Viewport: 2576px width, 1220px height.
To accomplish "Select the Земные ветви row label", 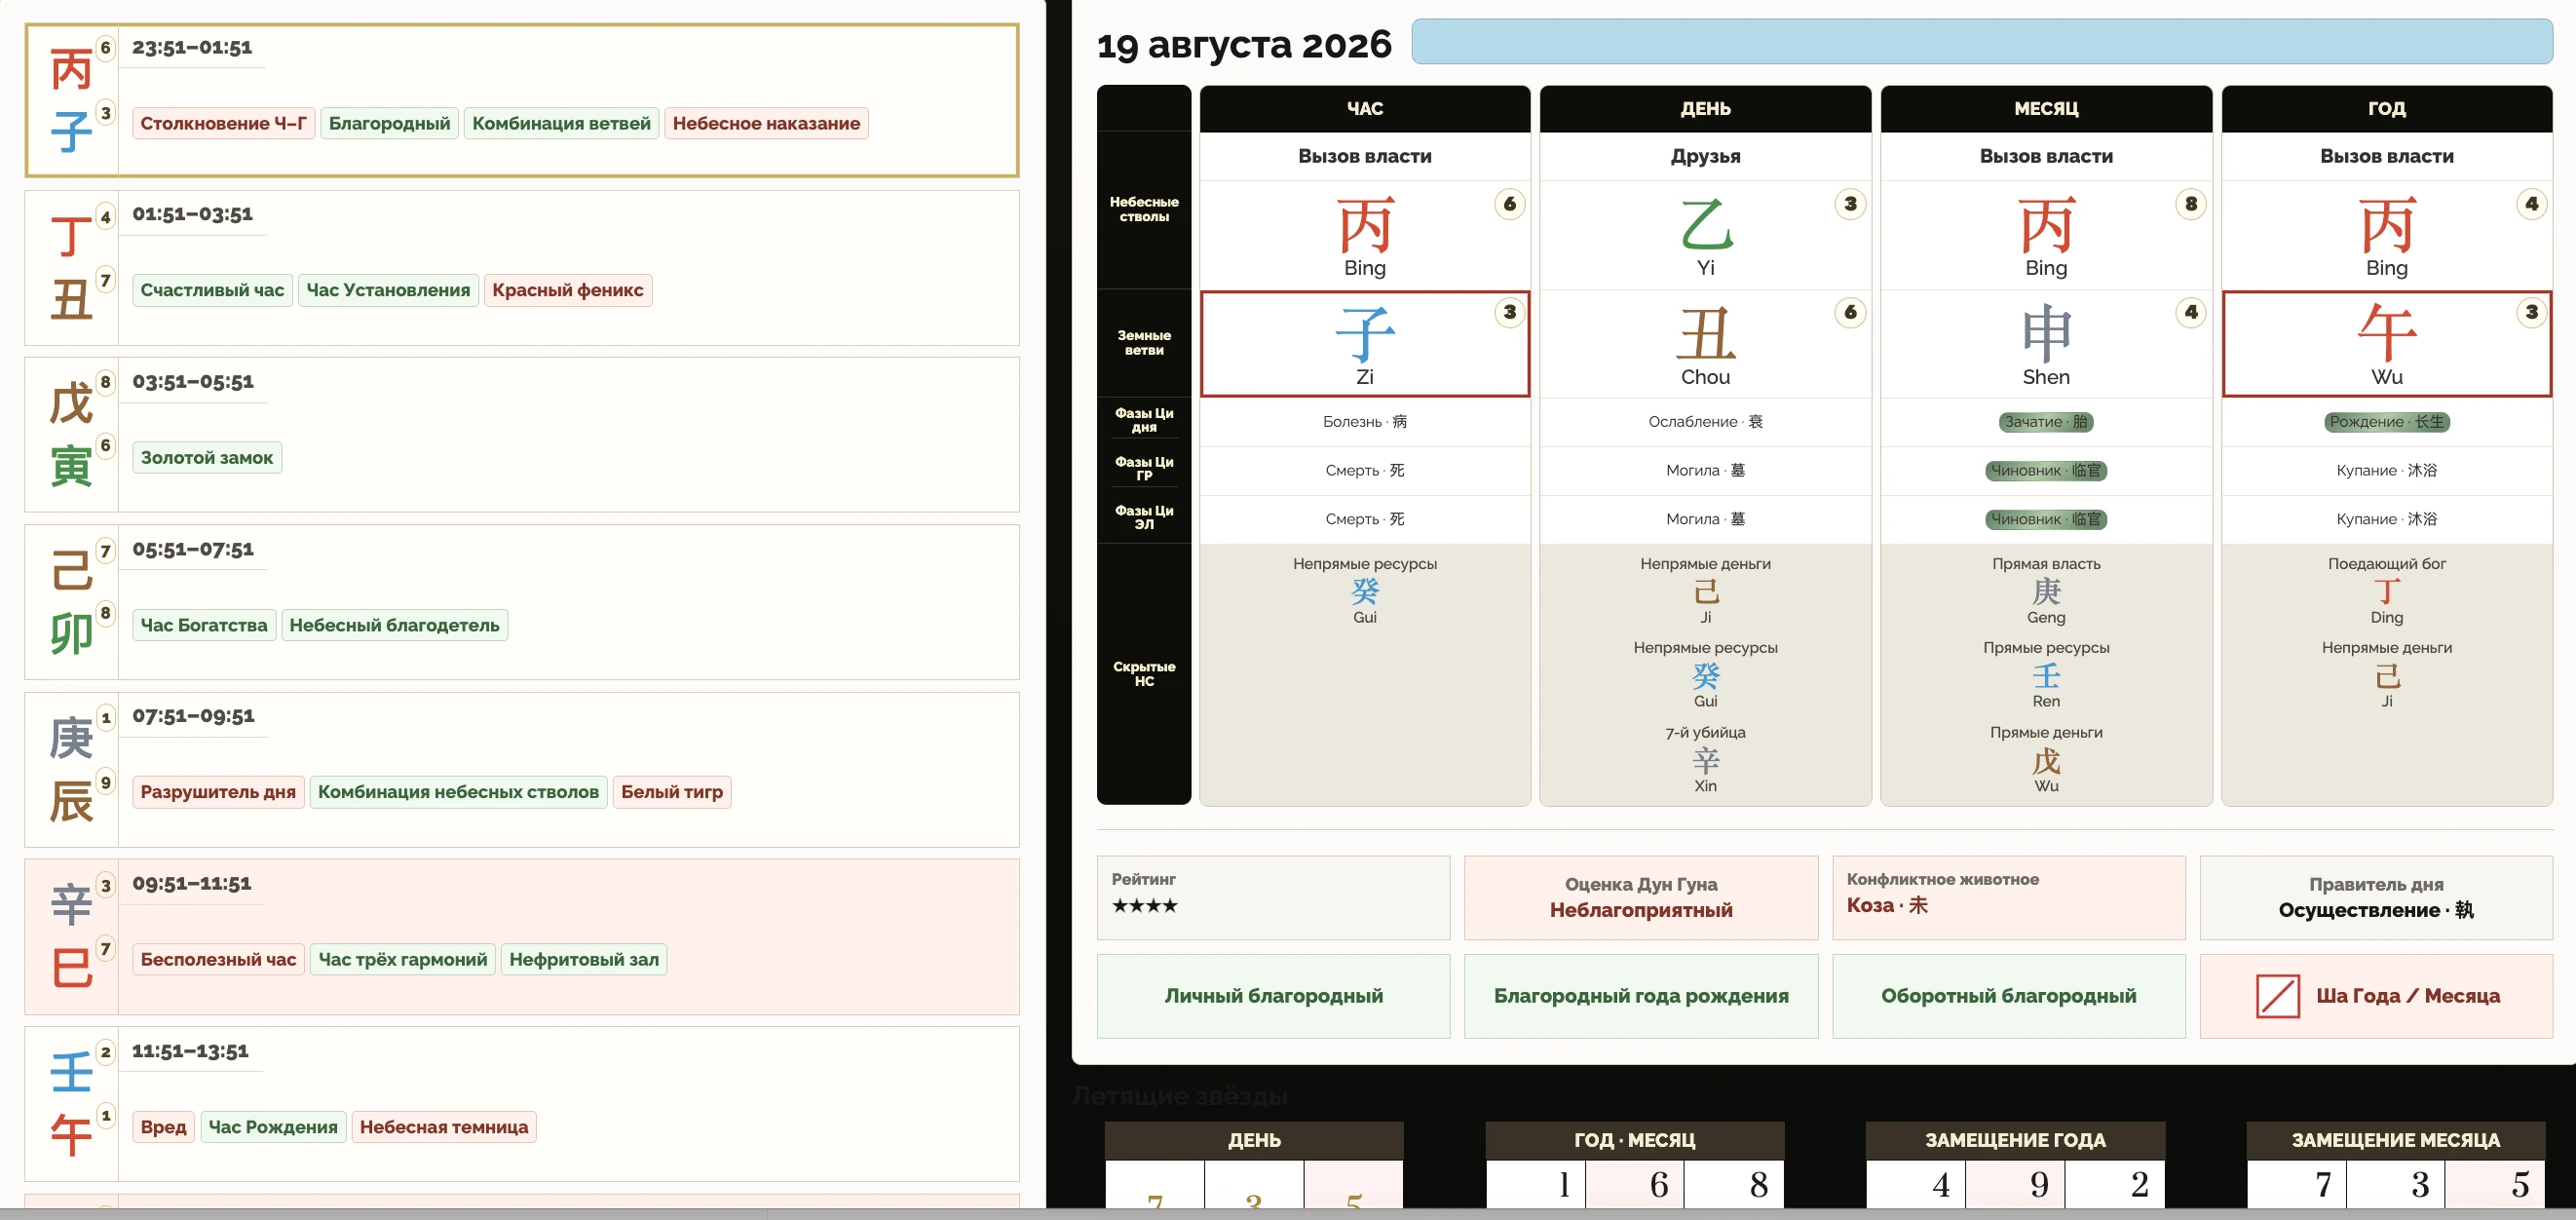I will [1144, 343].
